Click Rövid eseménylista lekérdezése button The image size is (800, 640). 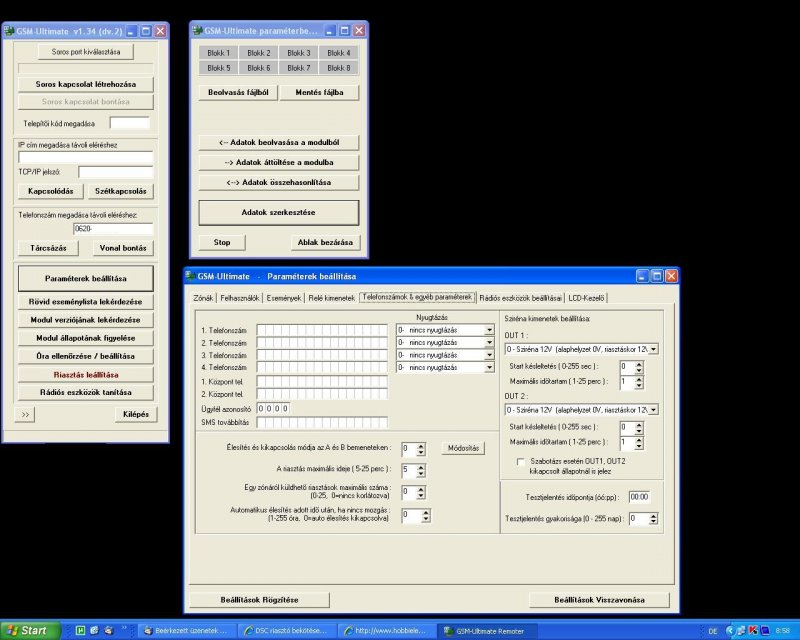[x=86, y=302]
